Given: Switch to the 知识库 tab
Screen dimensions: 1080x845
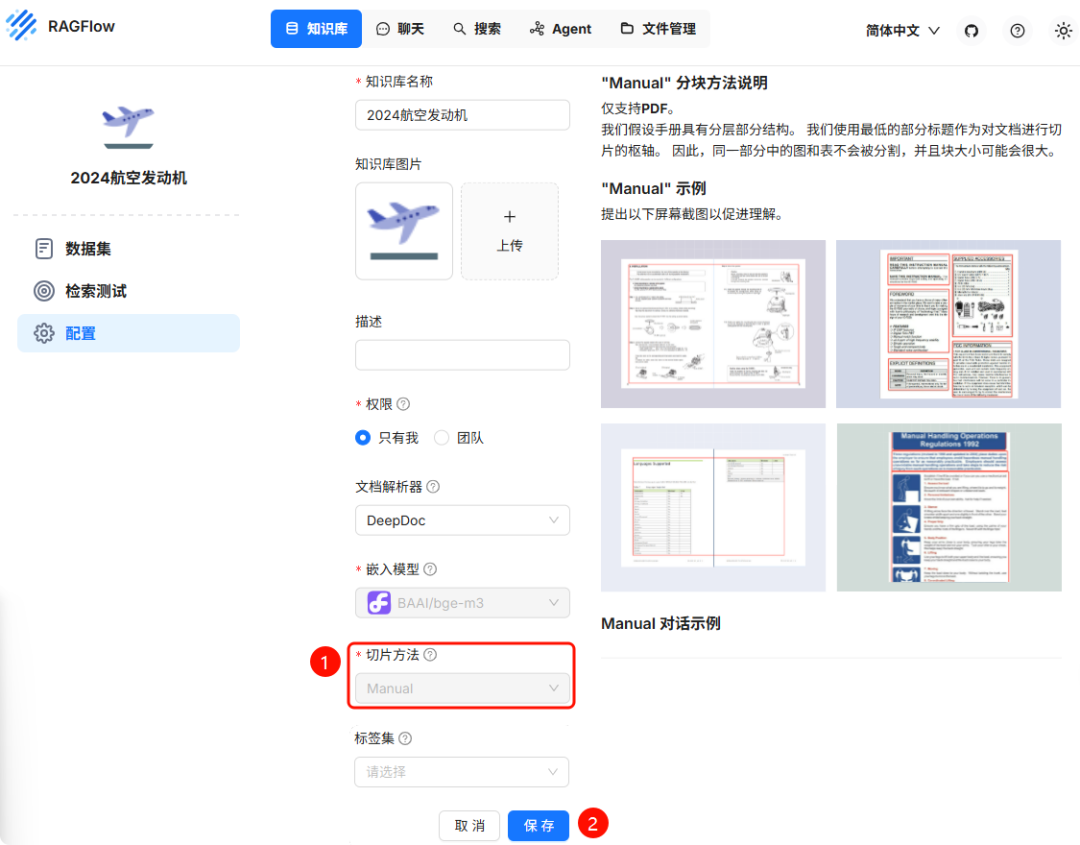Looking at the screenshot, I should click(316, 29).
